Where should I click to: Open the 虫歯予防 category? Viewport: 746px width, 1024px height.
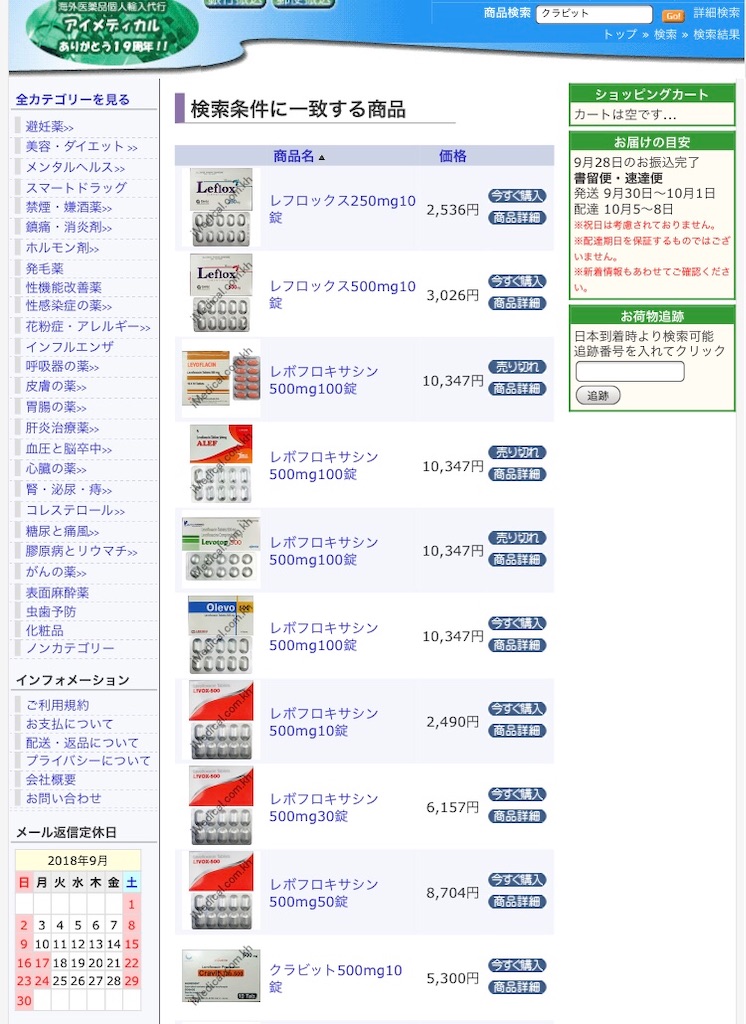(x=50, y=612)
